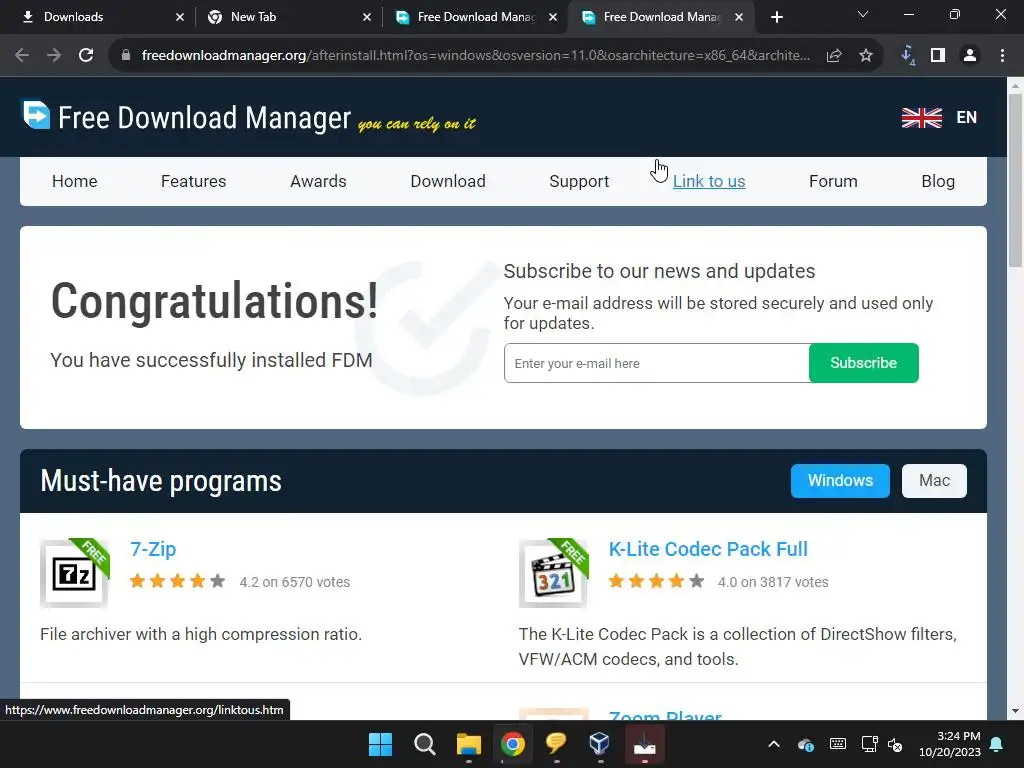Click the e-mail input field

click(656, 363)
